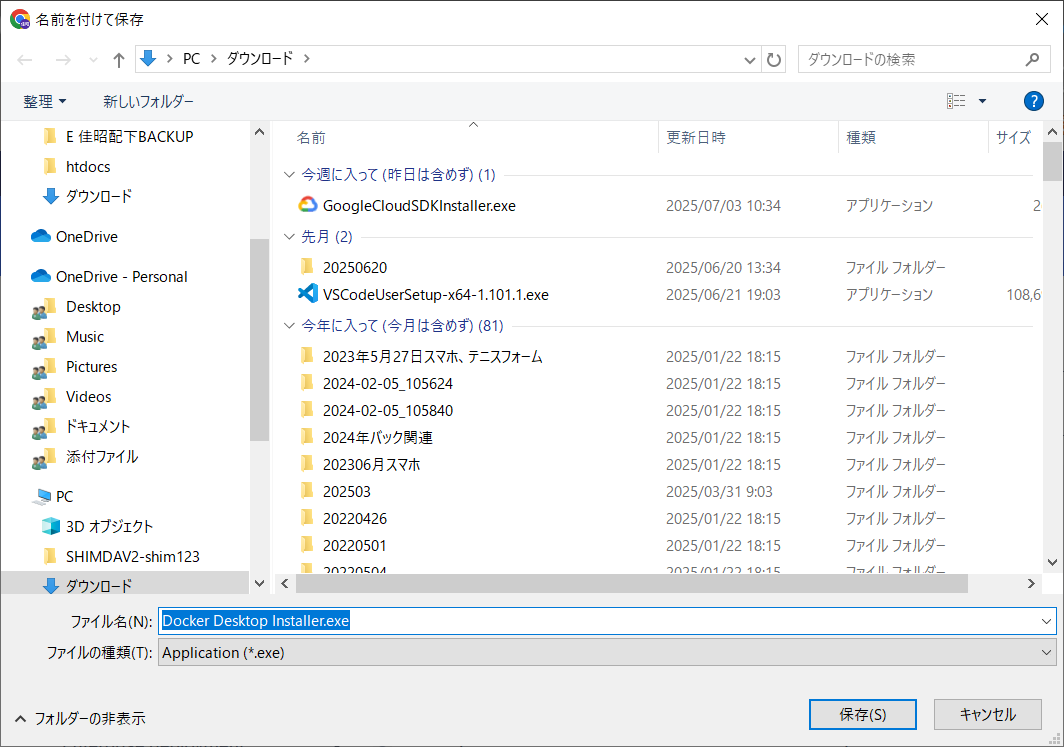Collapse the 先月 group
This screenshot has height=747, width=1064.
(x=289, y=237)
